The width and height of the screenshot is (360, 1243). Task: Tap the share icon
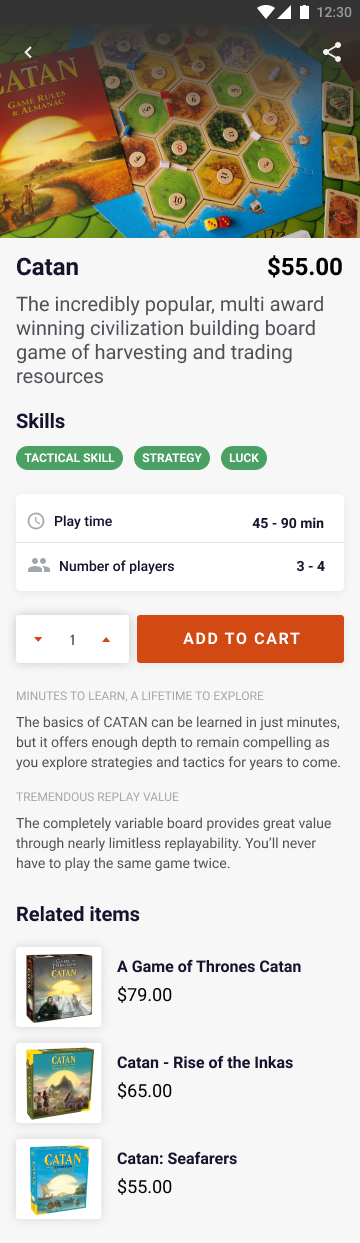(x=332, y=52)
